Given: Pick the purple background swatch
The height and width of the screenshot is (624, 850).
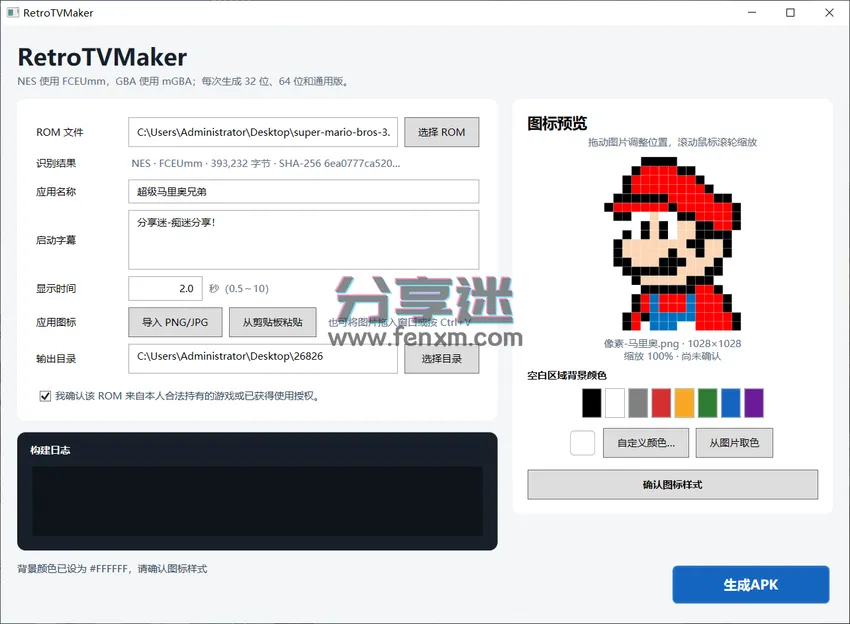Looking at the screenshot, I should tap(754, 403).
